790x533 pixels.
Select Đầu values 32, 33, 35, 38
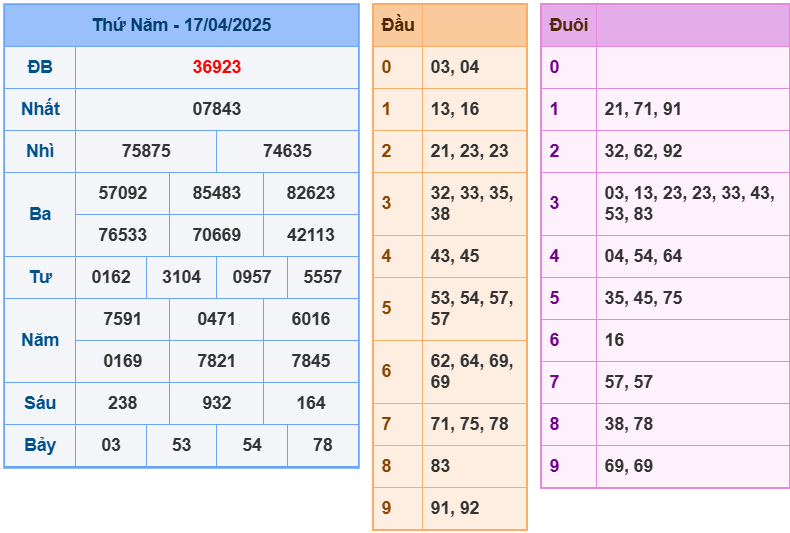pos(471,203)
